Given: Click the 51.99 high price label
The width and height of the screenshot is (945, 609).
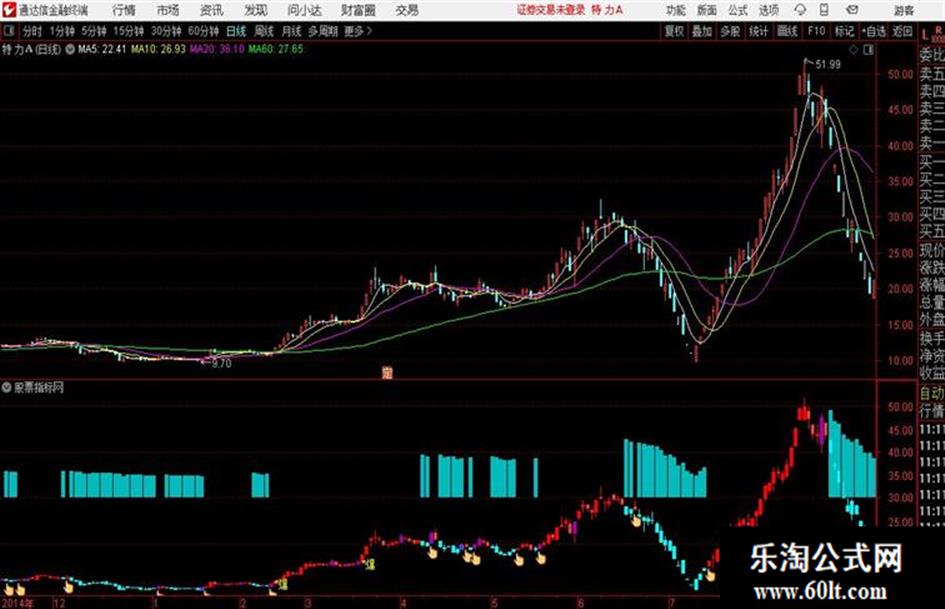Looking at the screenshot, I should tap(828, 65).
